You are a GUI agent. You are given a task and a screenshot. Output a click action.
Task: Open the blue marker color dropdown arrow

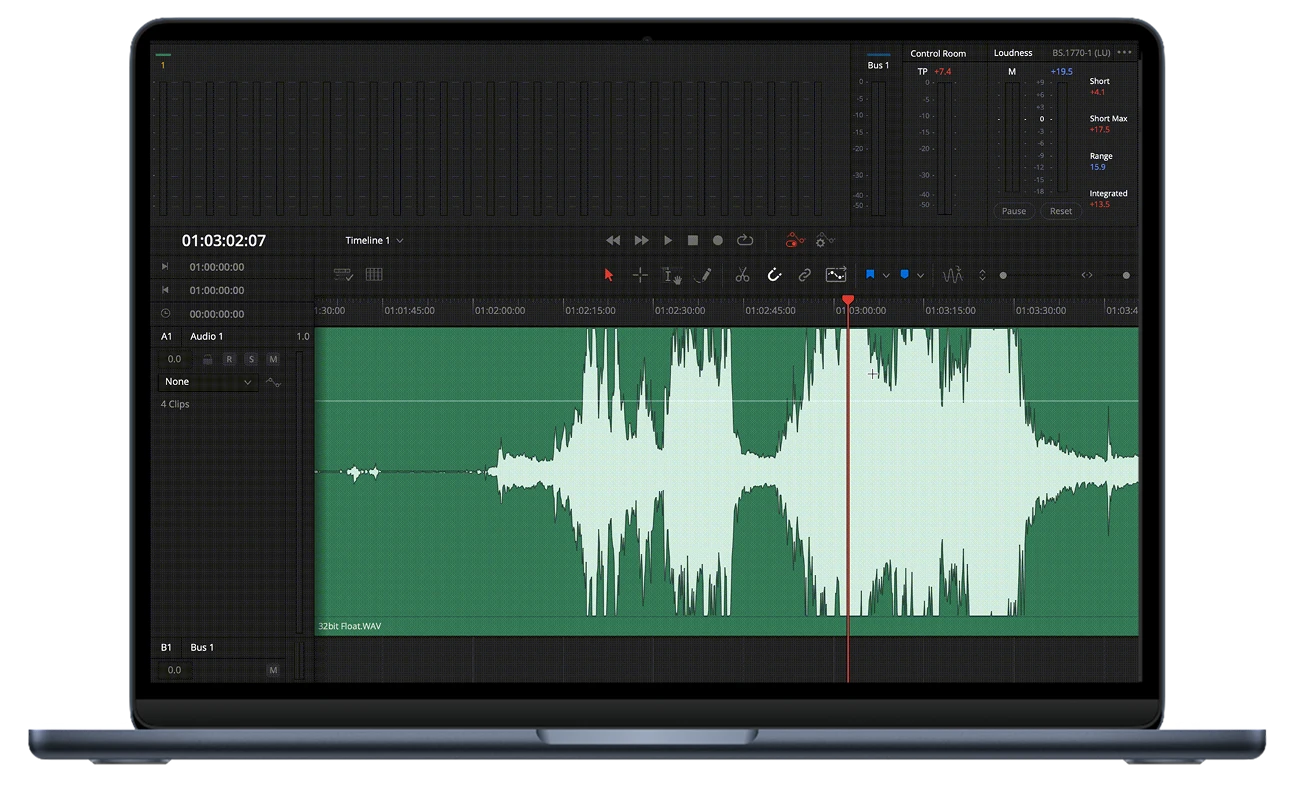[x=920, y=275]
